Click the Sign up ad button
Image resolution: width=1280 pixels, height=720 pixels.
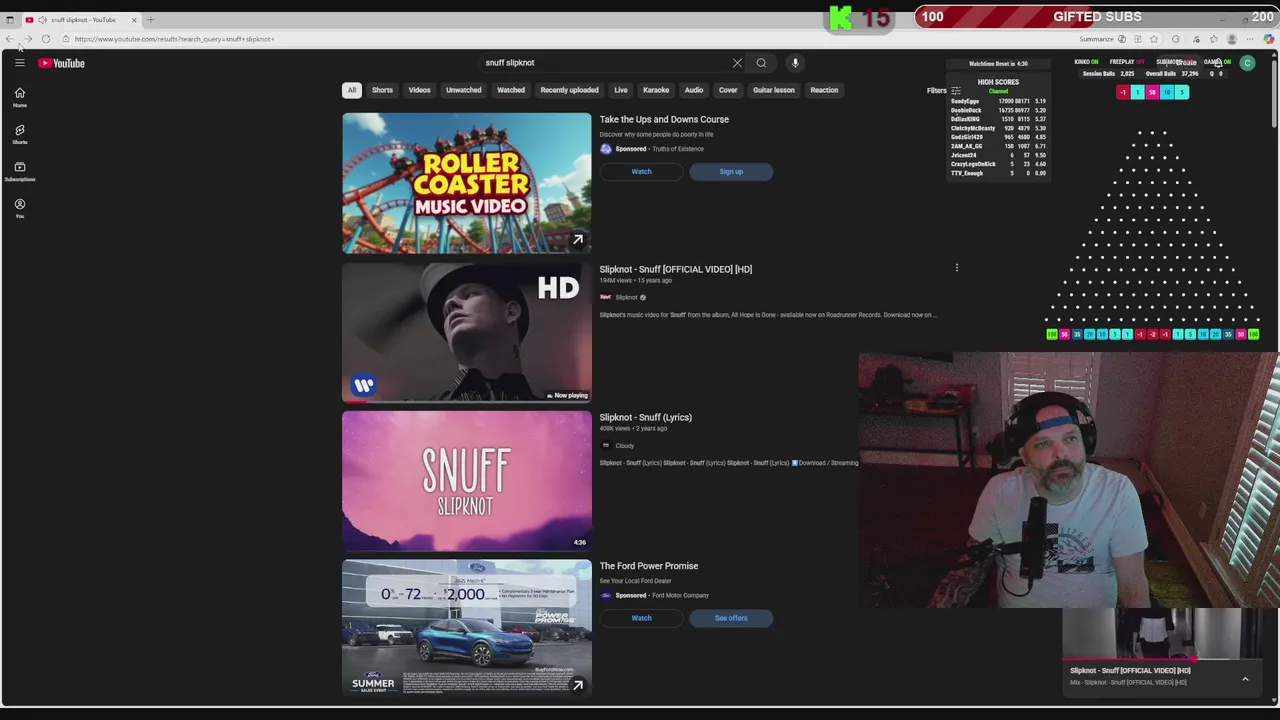[x=731, y=172]
